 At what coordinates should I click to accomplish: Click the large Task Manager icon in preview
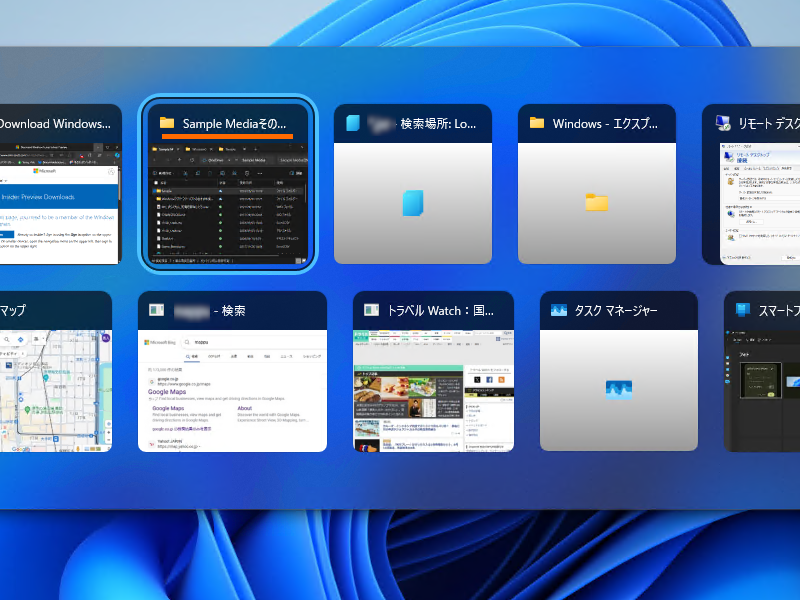(619, 390)
